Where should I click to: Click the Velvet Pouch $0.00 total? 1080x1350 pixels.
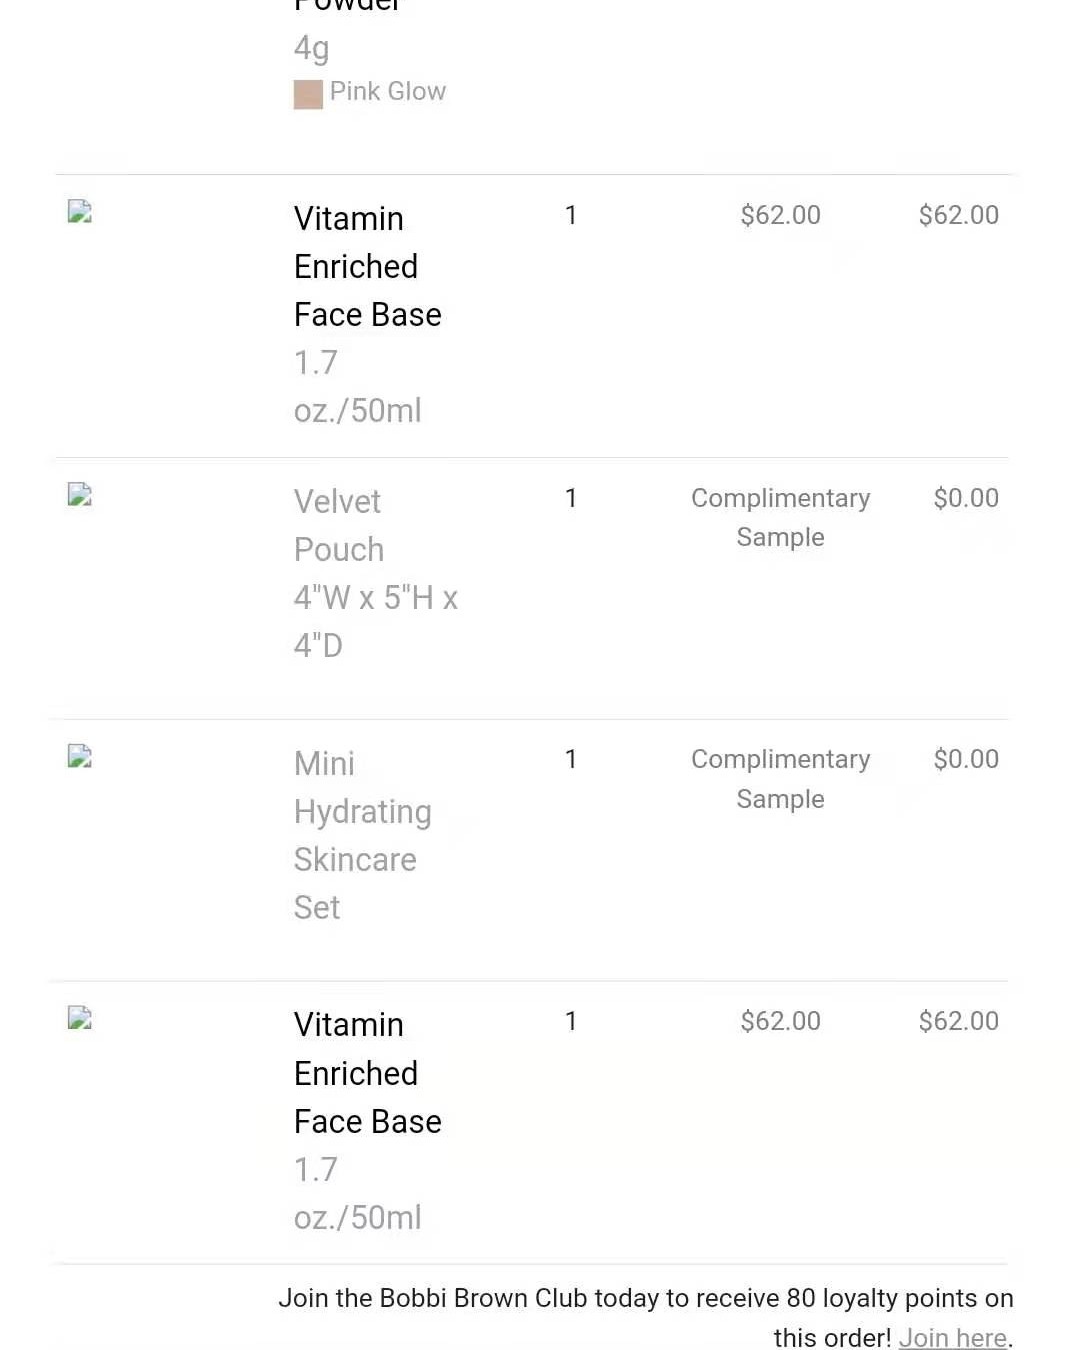(x=966, y=498)
